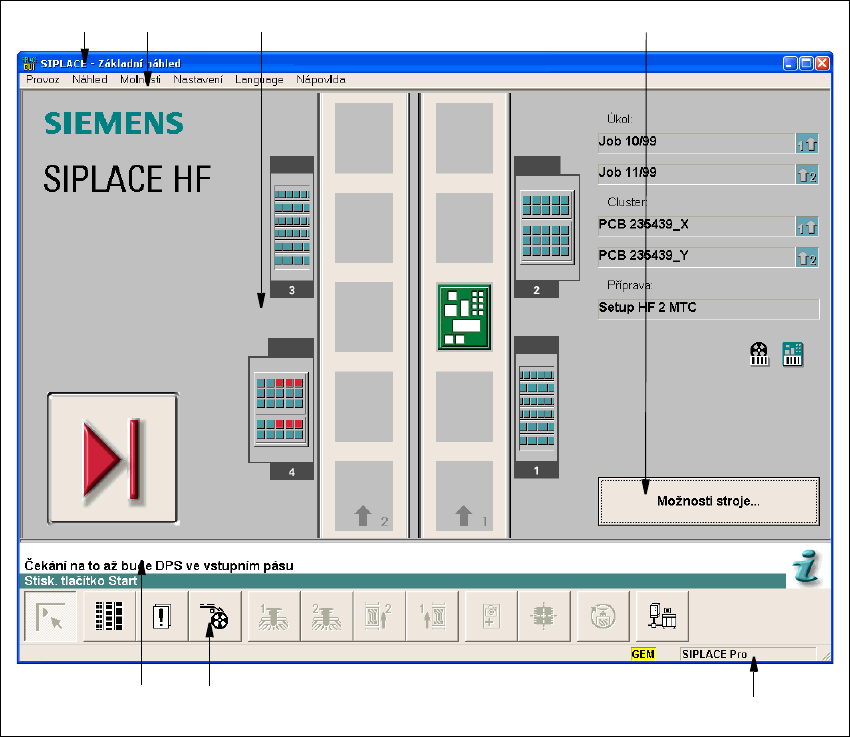
Task: Click the Čekání na DPS status message
Action: 159,566
